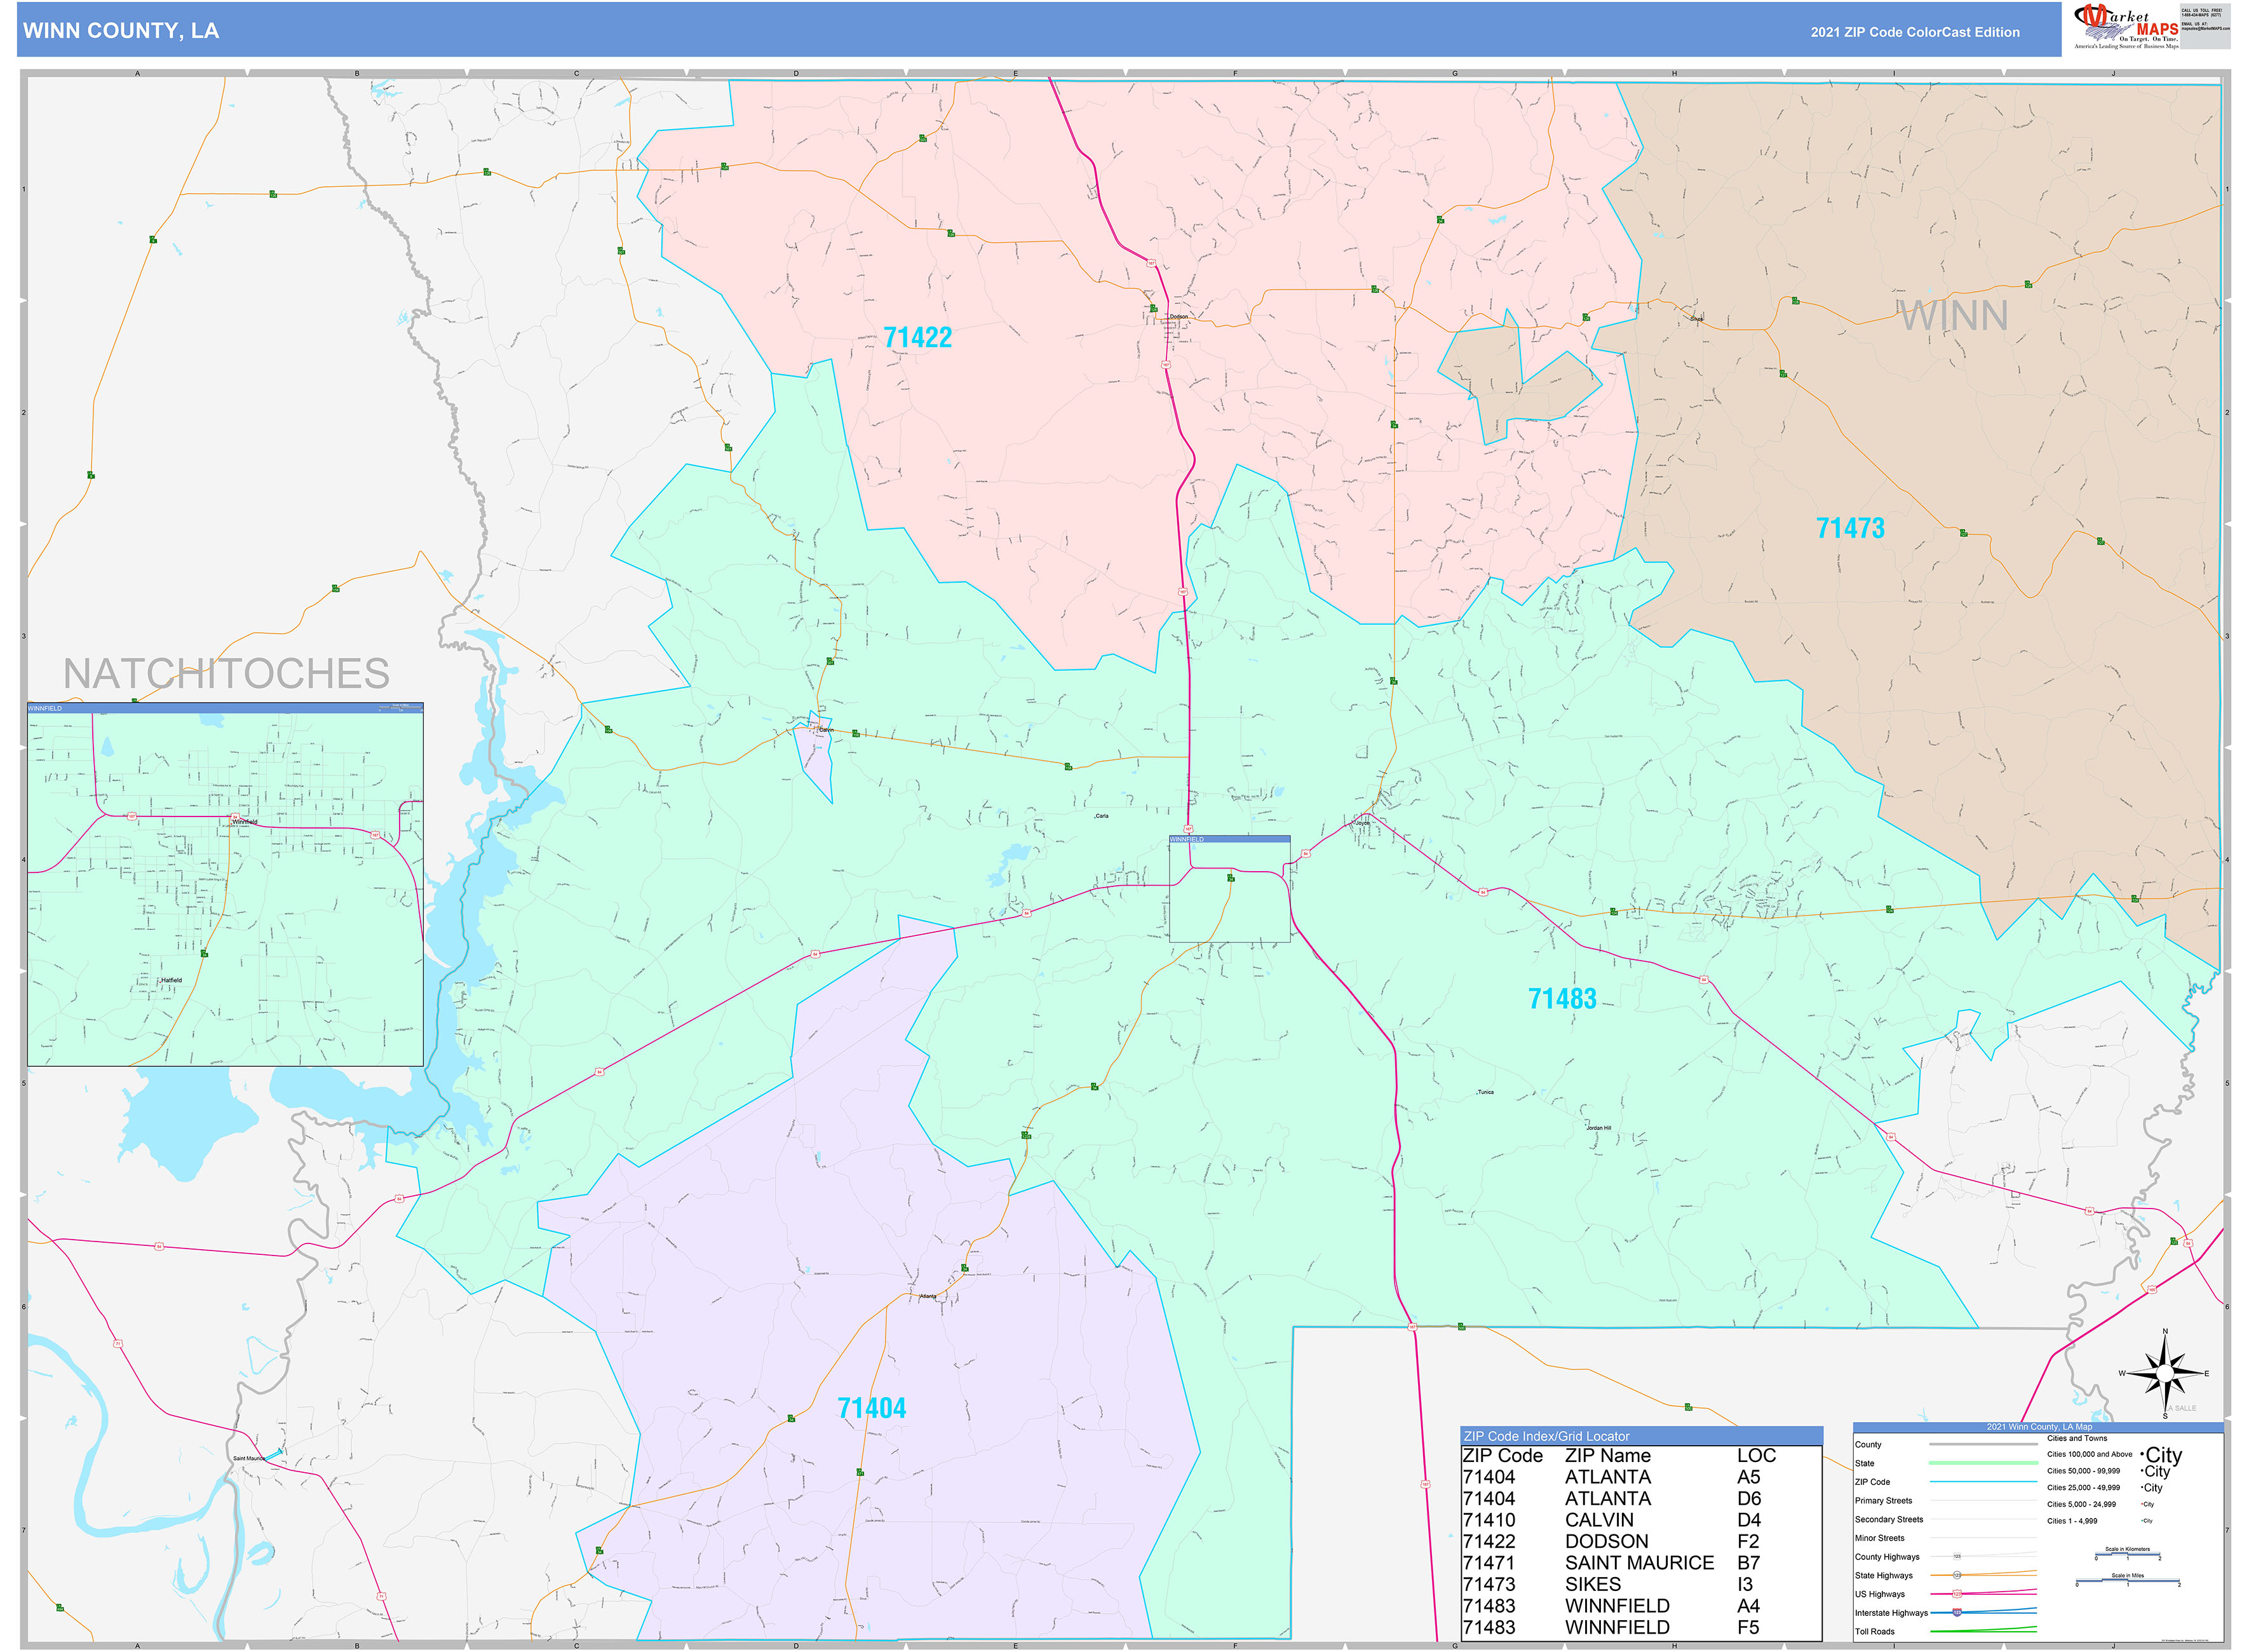Click the County Highways symbol in the legend
This screenshot has width=2242, height=1652.
coord(1957,1557)
